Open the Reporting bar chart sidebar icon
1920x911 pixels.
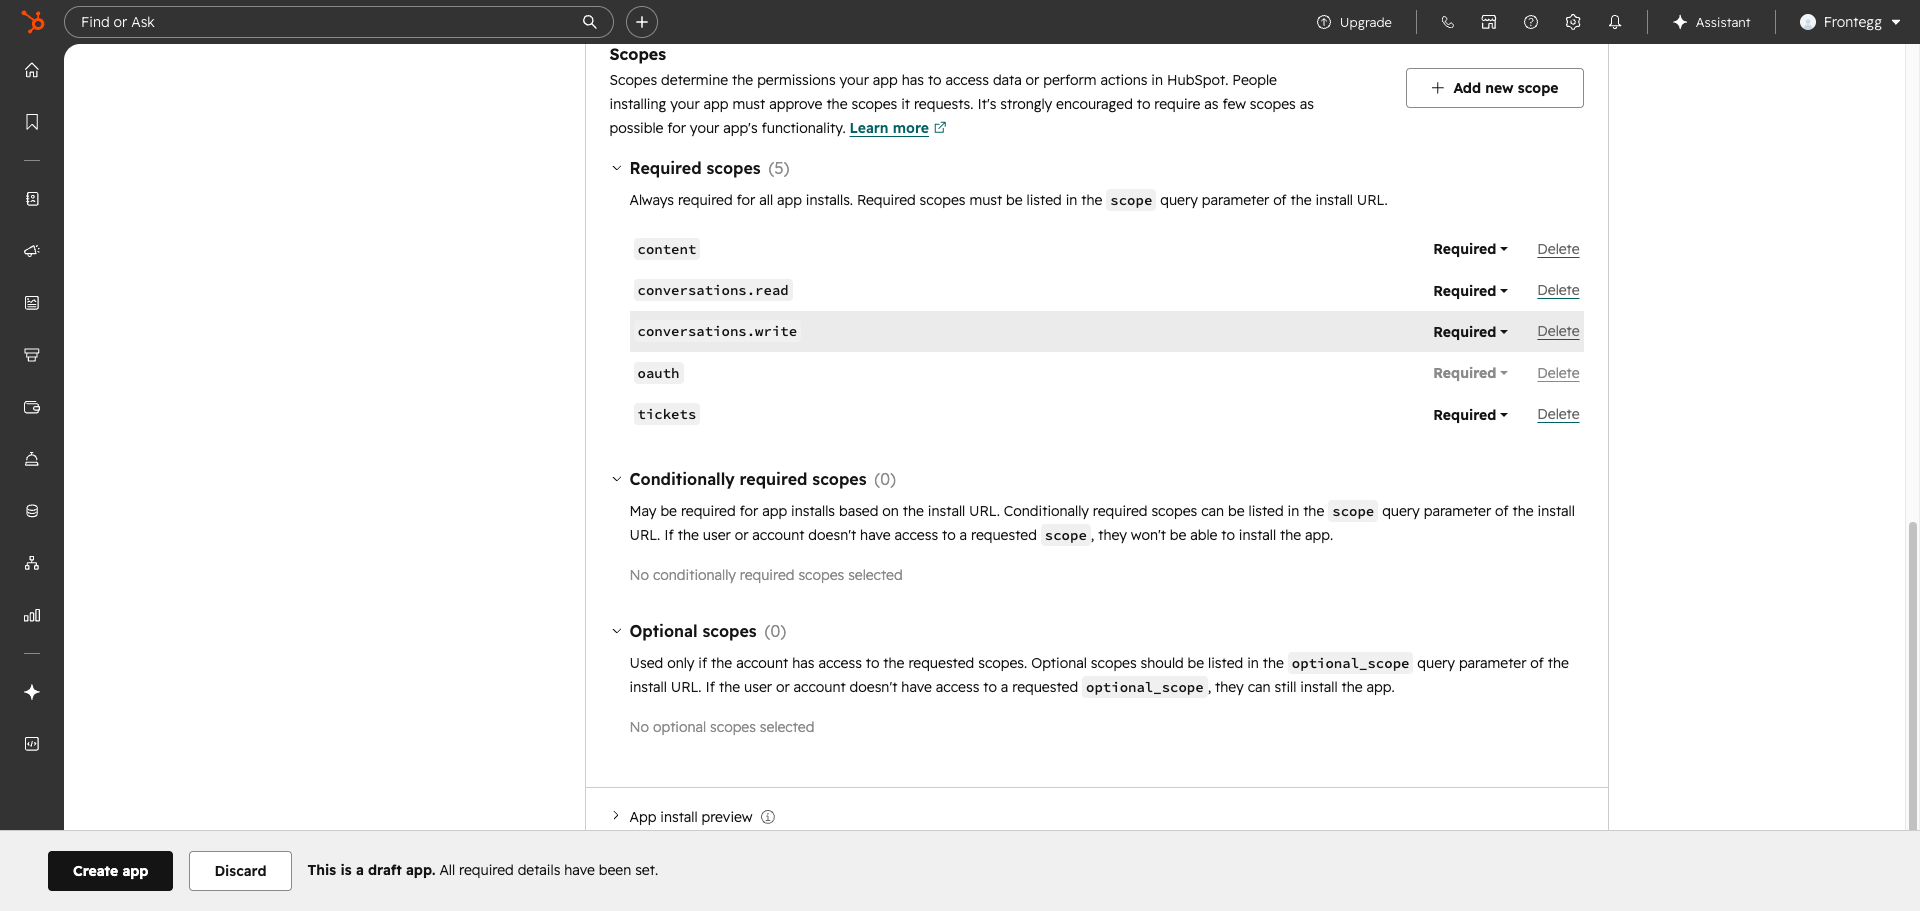click(x=32, y=615)
